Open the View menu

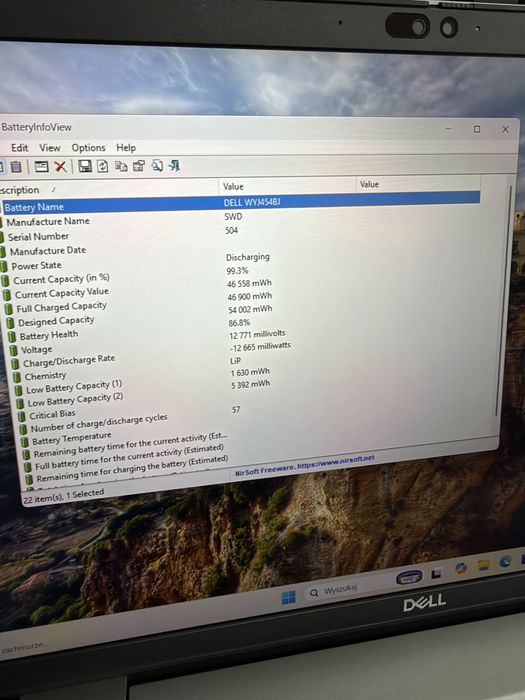coord(50,148)
